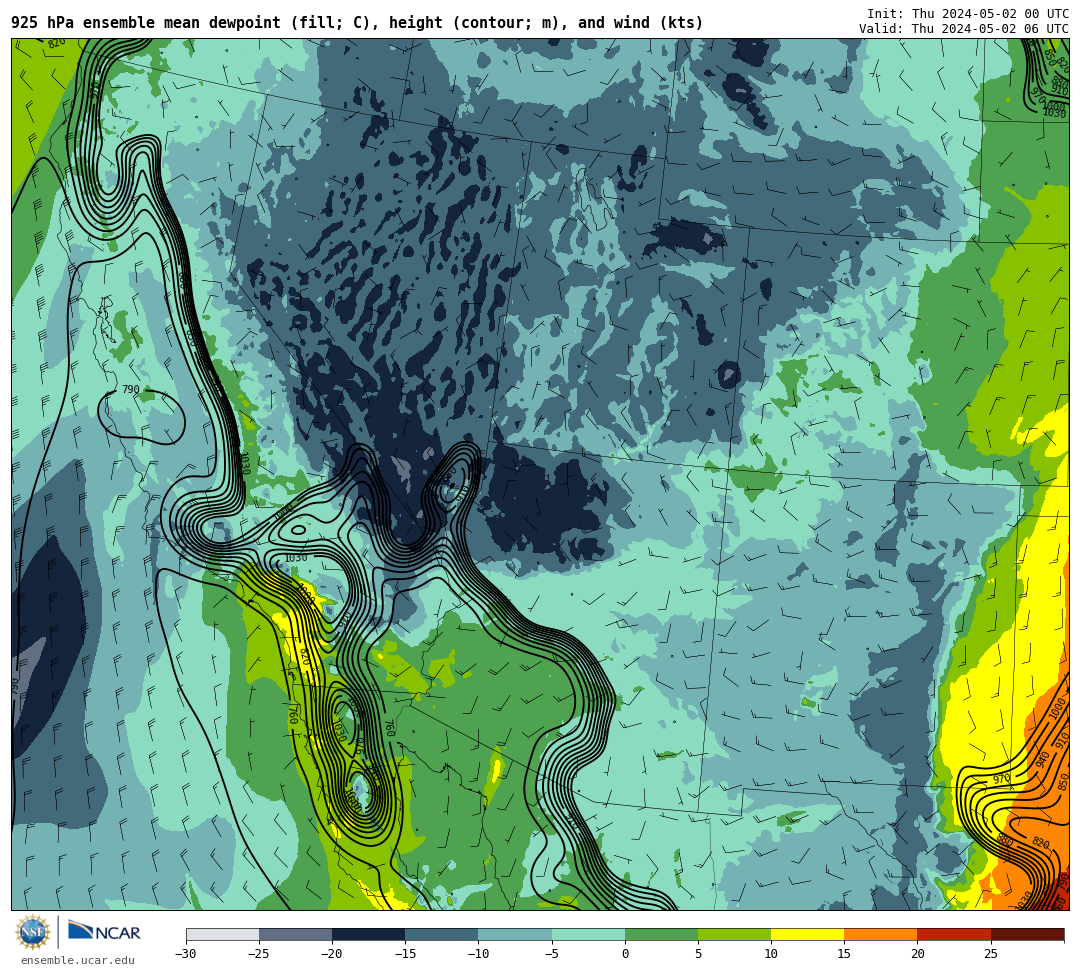Click the -30 to -25 light gray colorbar segment

click(222, 934)
